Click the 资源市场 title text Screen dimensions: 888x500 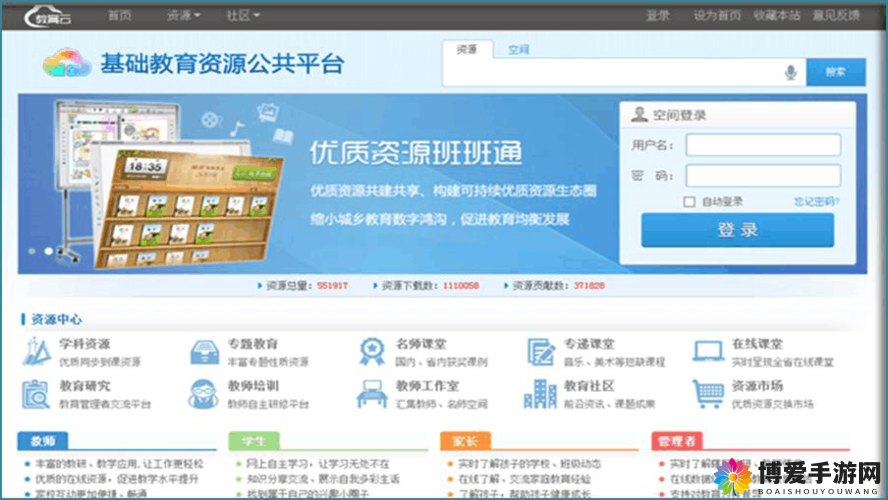pyautogui.click(x=757, y=386)
